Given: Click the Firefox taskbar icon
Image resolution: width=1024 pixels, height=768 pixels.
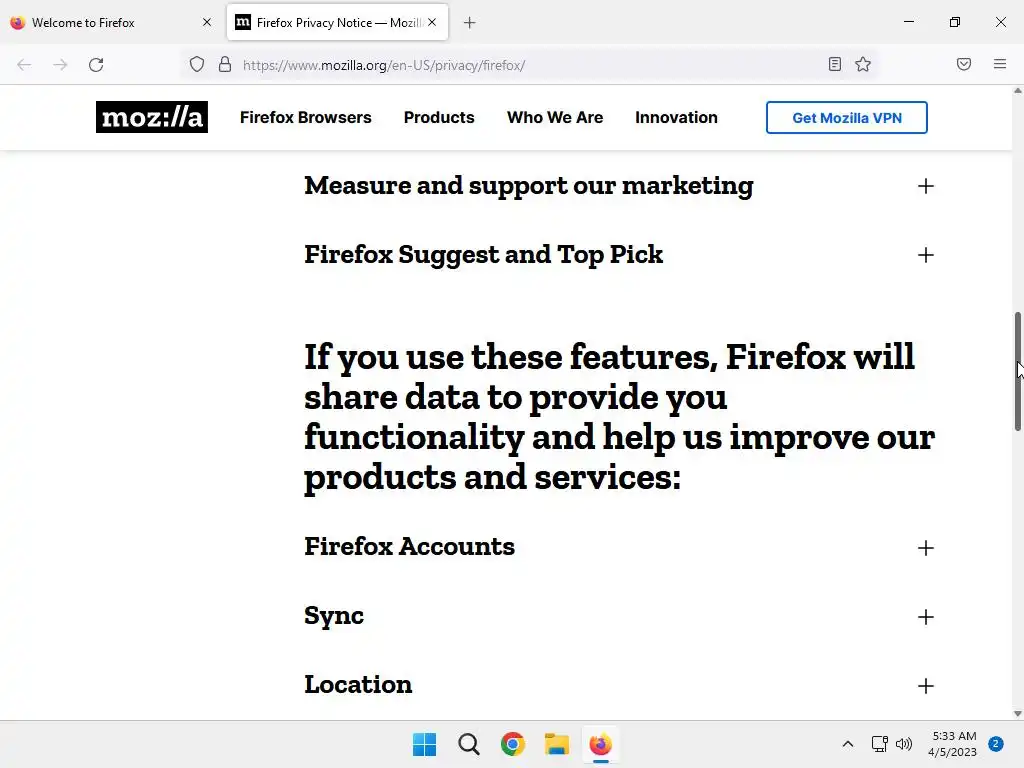Looking at the screenshot, I should (601, 744).
